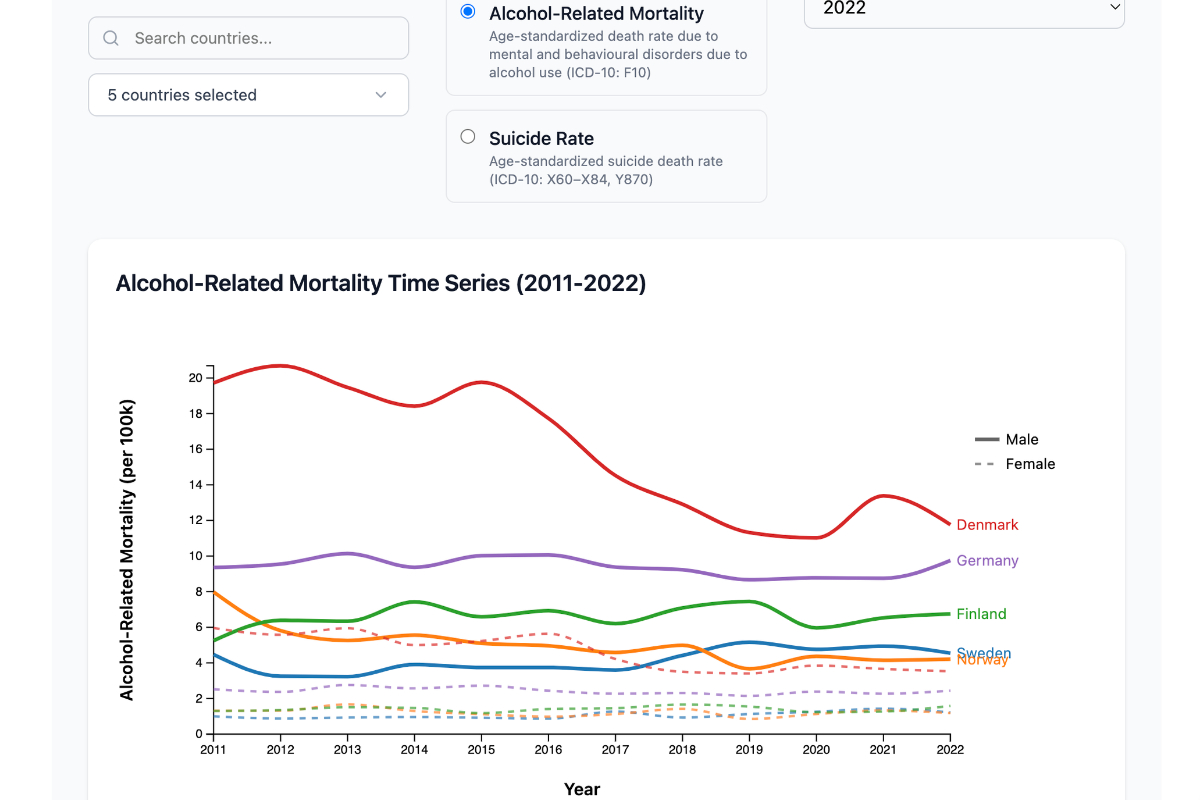Click the Germany series label
The image size is (1200, 800).
[987, 561]
